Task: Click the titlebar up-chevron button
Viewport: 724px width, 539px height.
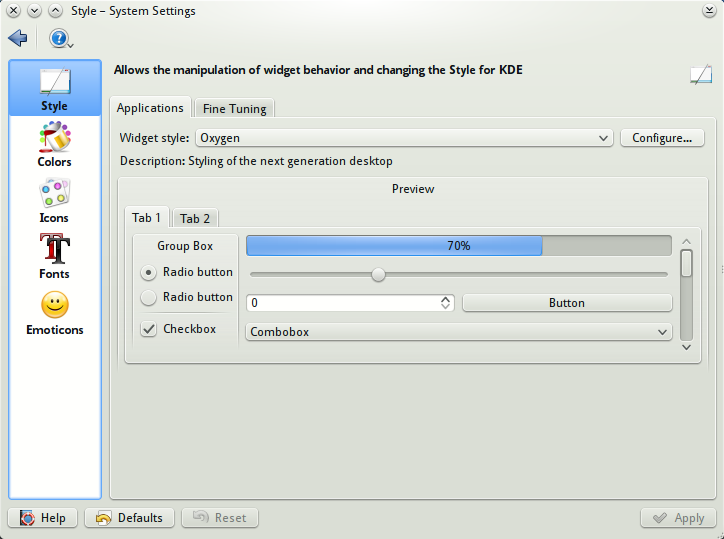Action: point(55,11)
